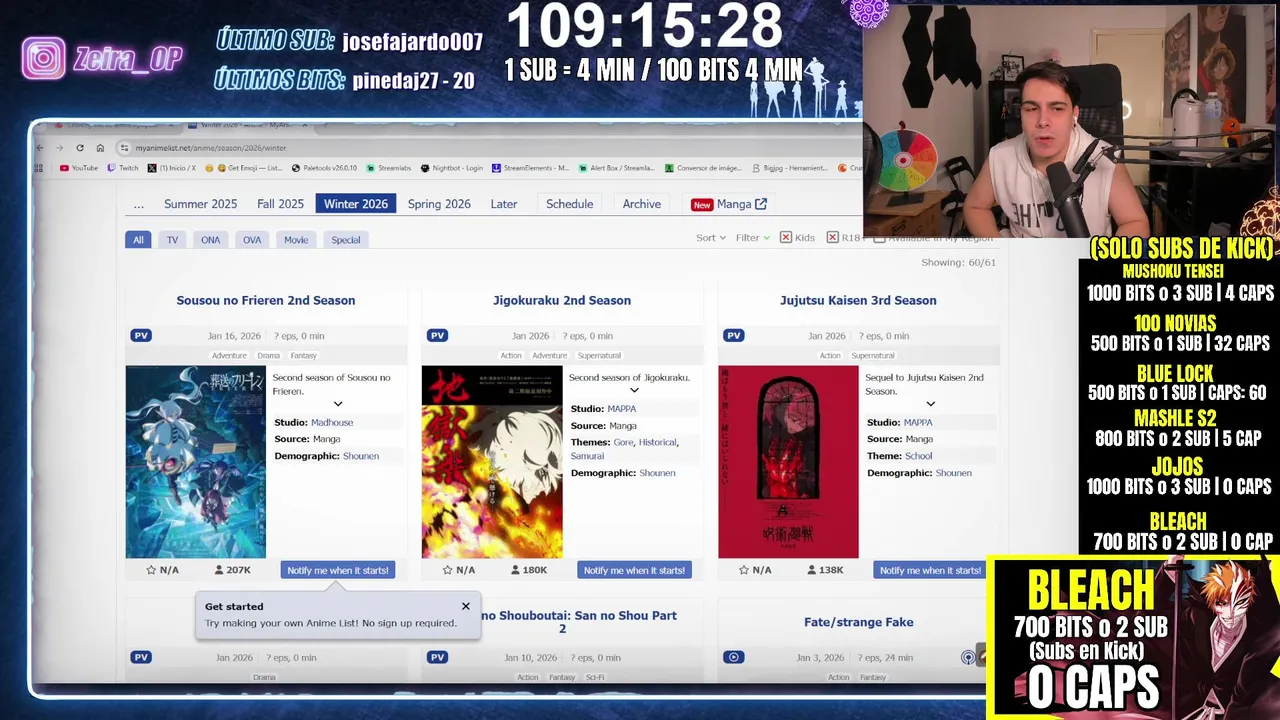Click member count icon showing 207K
Image resolution: width=1280 pixels, height=720 pixels.
(x=219, y=570)
